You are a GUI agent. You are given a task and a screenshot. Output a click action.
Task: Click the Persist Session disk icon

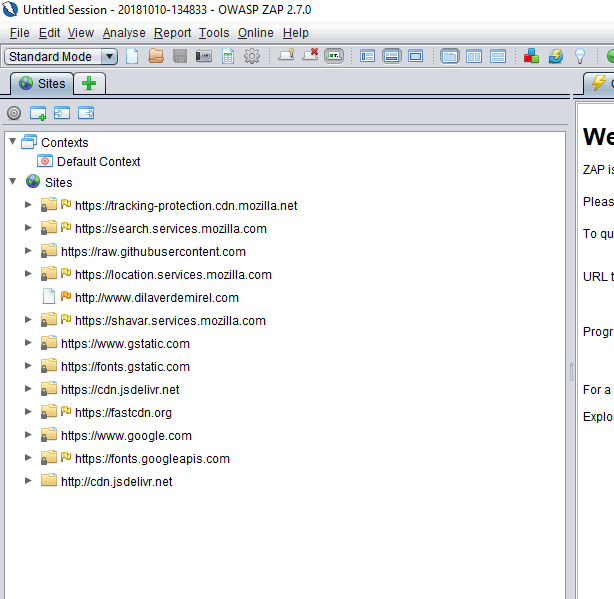[x=180, y=56]
